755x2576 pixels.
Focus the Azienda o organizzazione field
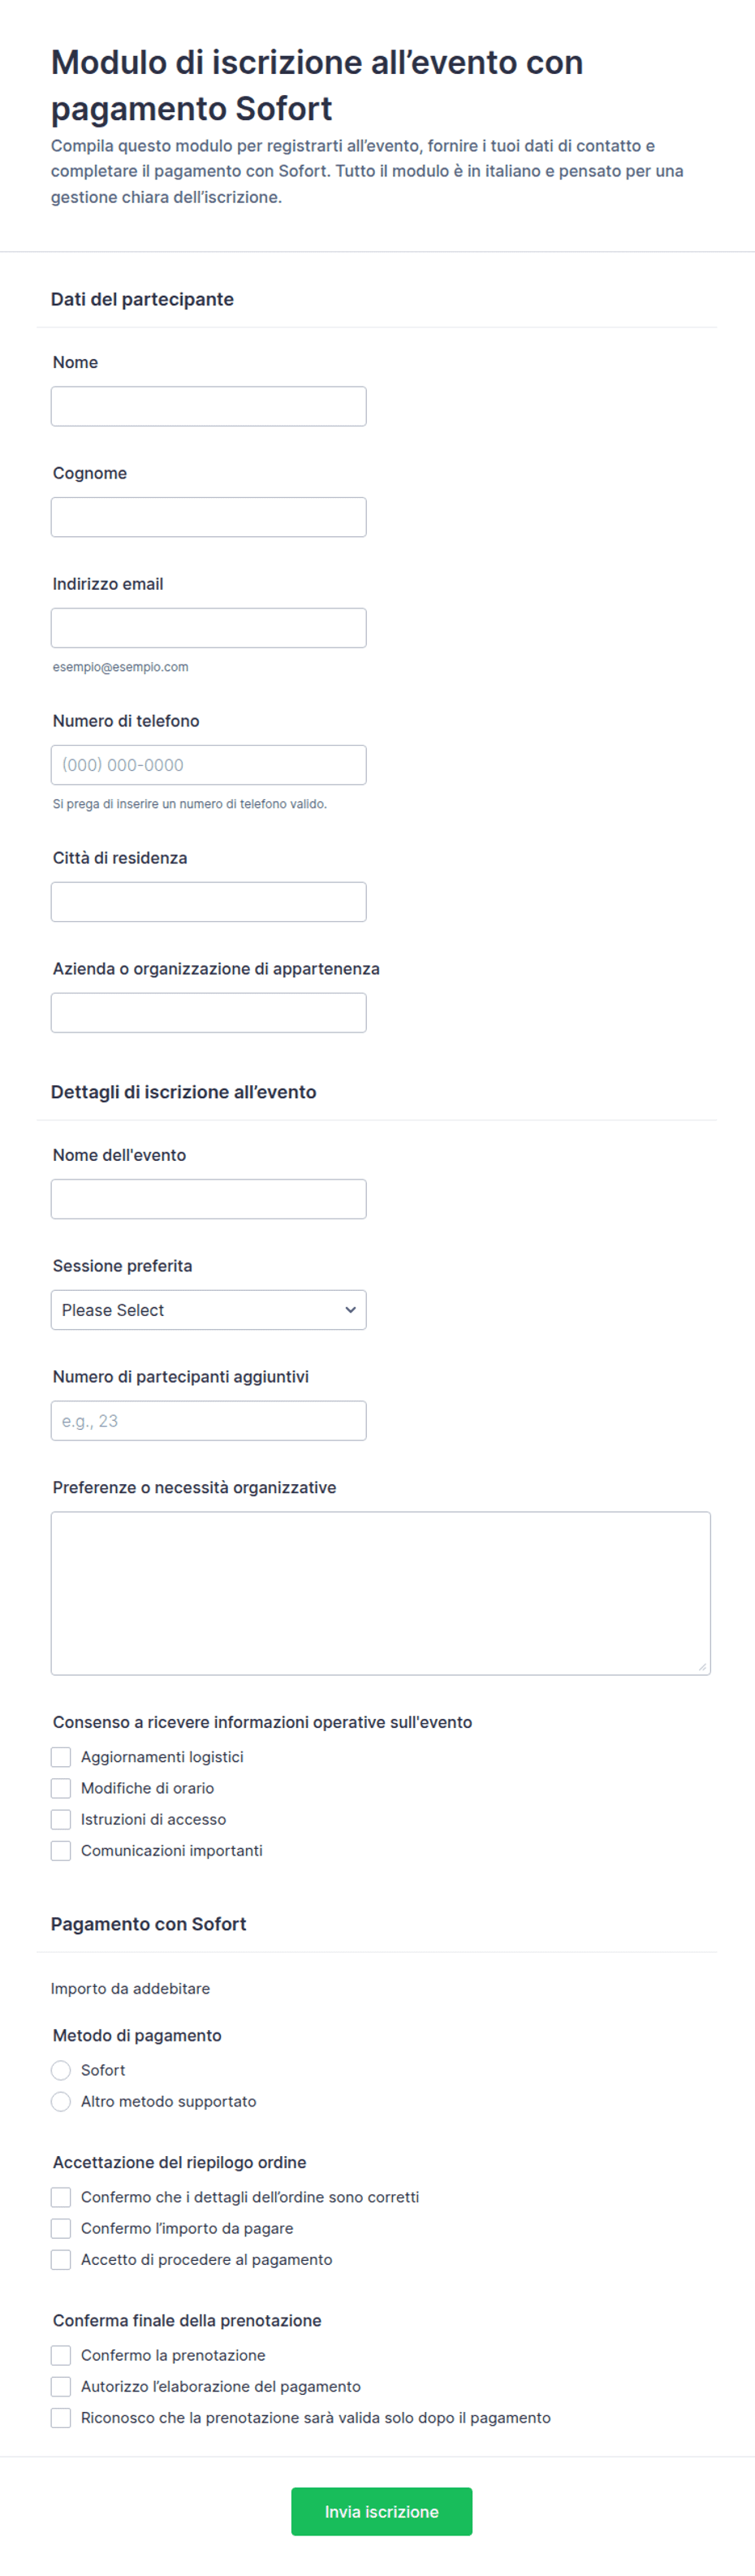point(208,1013)
